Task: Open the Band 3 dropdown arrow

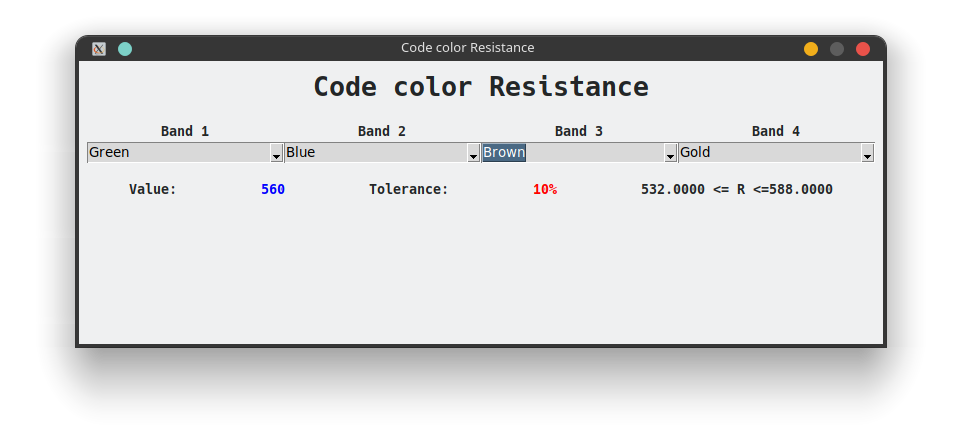Action: pyautogui.click(x=670, y=153)
